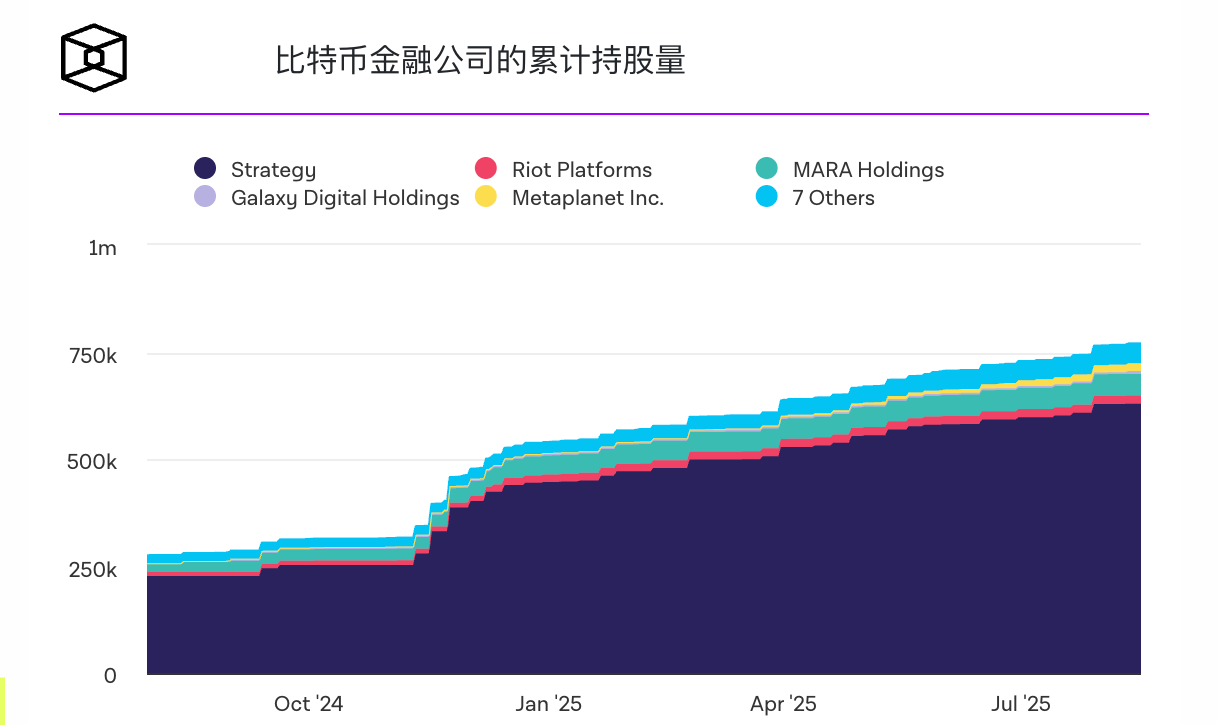Click the 7 Others legend label
Screen dimensions: 1218x726
point(834,198)
